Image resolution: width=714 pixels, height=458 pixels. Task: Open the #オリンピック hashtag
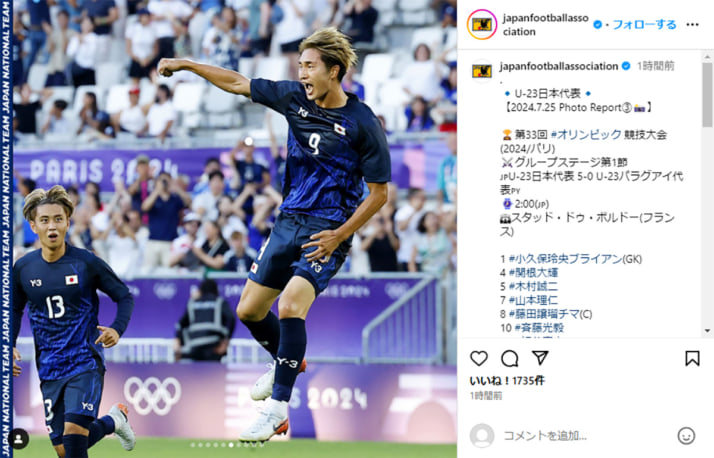coord(586,134)
